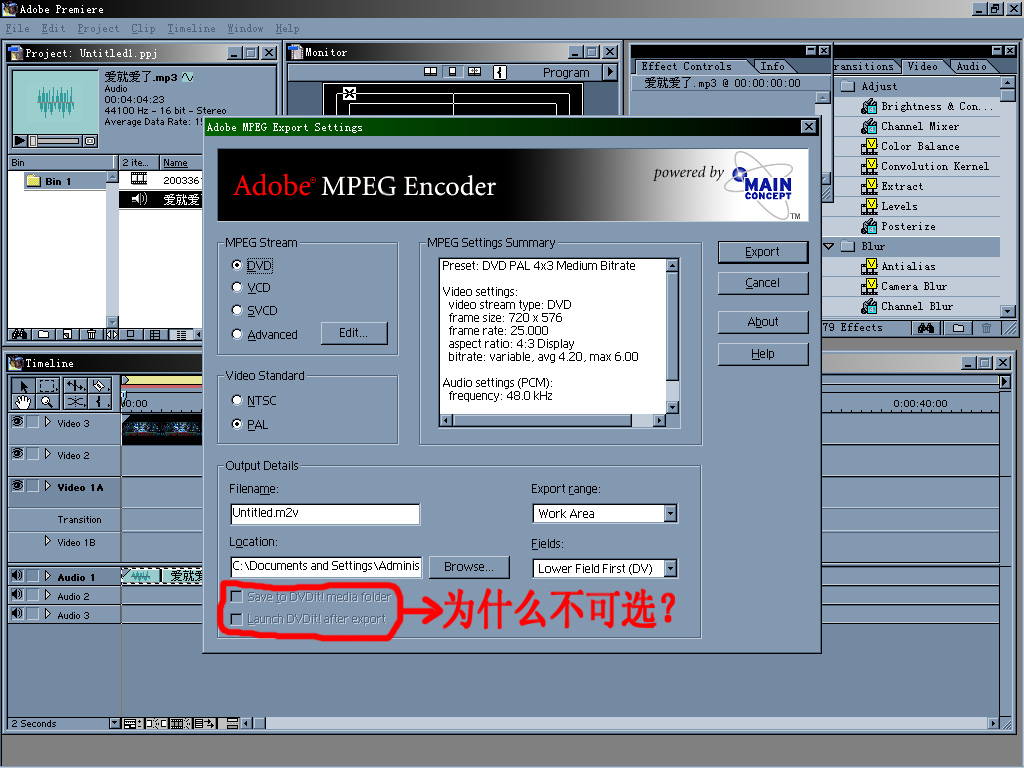The height and width of the screenshot is (768, 1024).
Task: Click the Export button
Action: pos(763,252)
